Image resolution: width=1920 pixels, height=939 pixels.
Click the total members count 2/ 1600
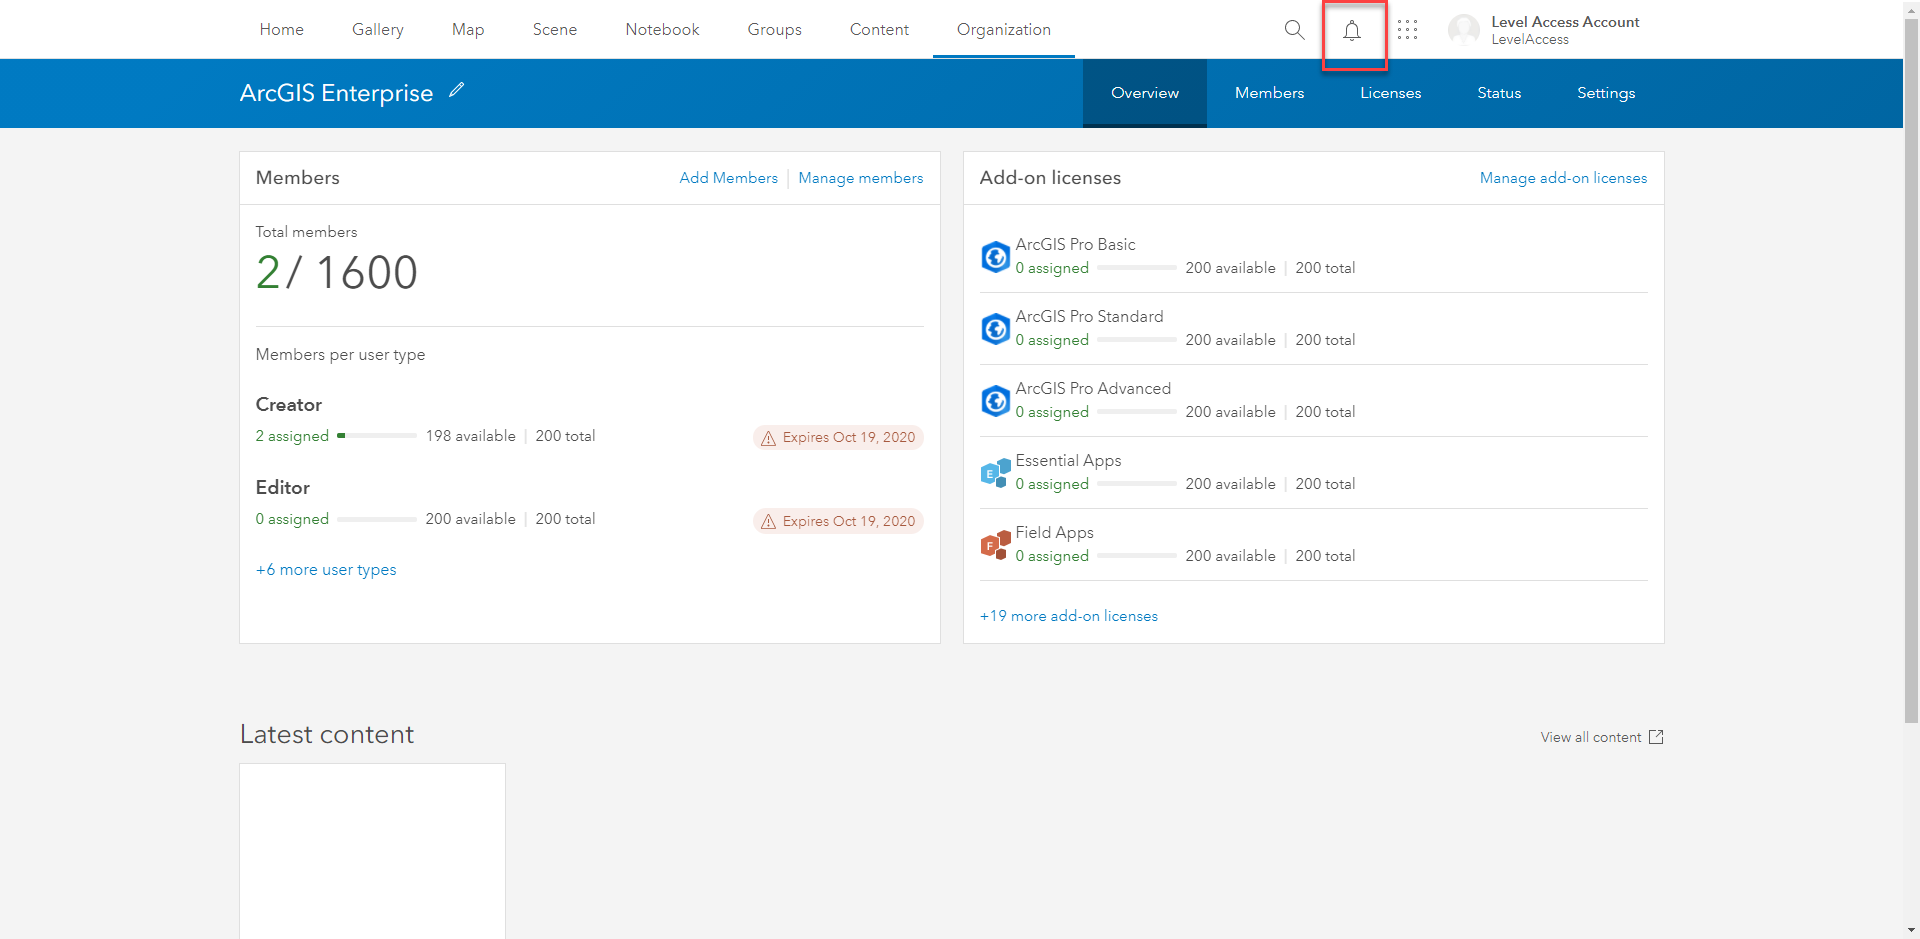[x=336, y=273]
